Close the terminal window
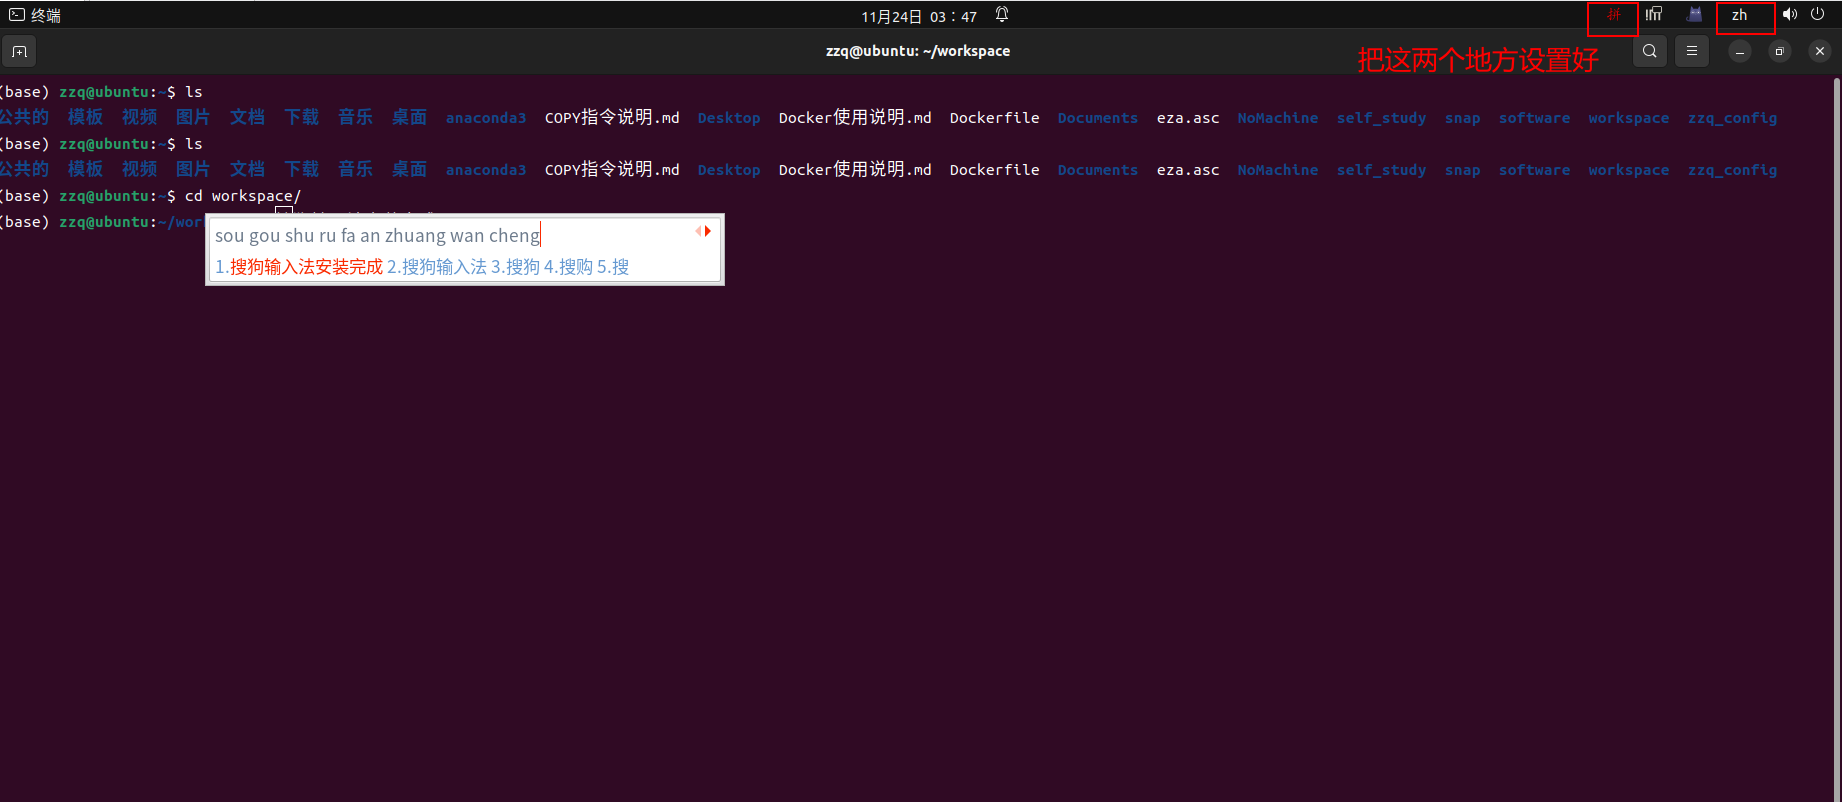Screen dimensions: 1842x802 pos(1820,51)
